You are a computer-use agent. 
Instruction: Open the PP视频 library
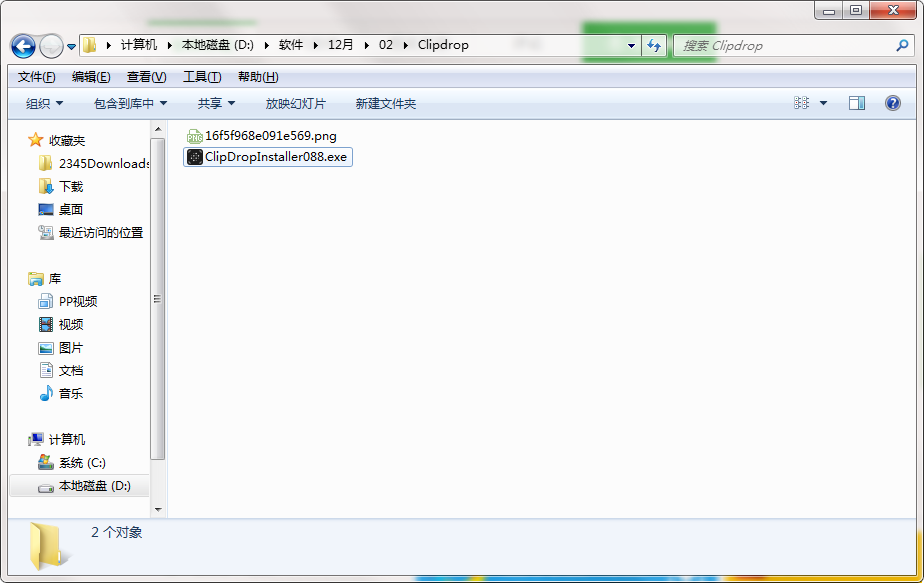tap(78, 301)
